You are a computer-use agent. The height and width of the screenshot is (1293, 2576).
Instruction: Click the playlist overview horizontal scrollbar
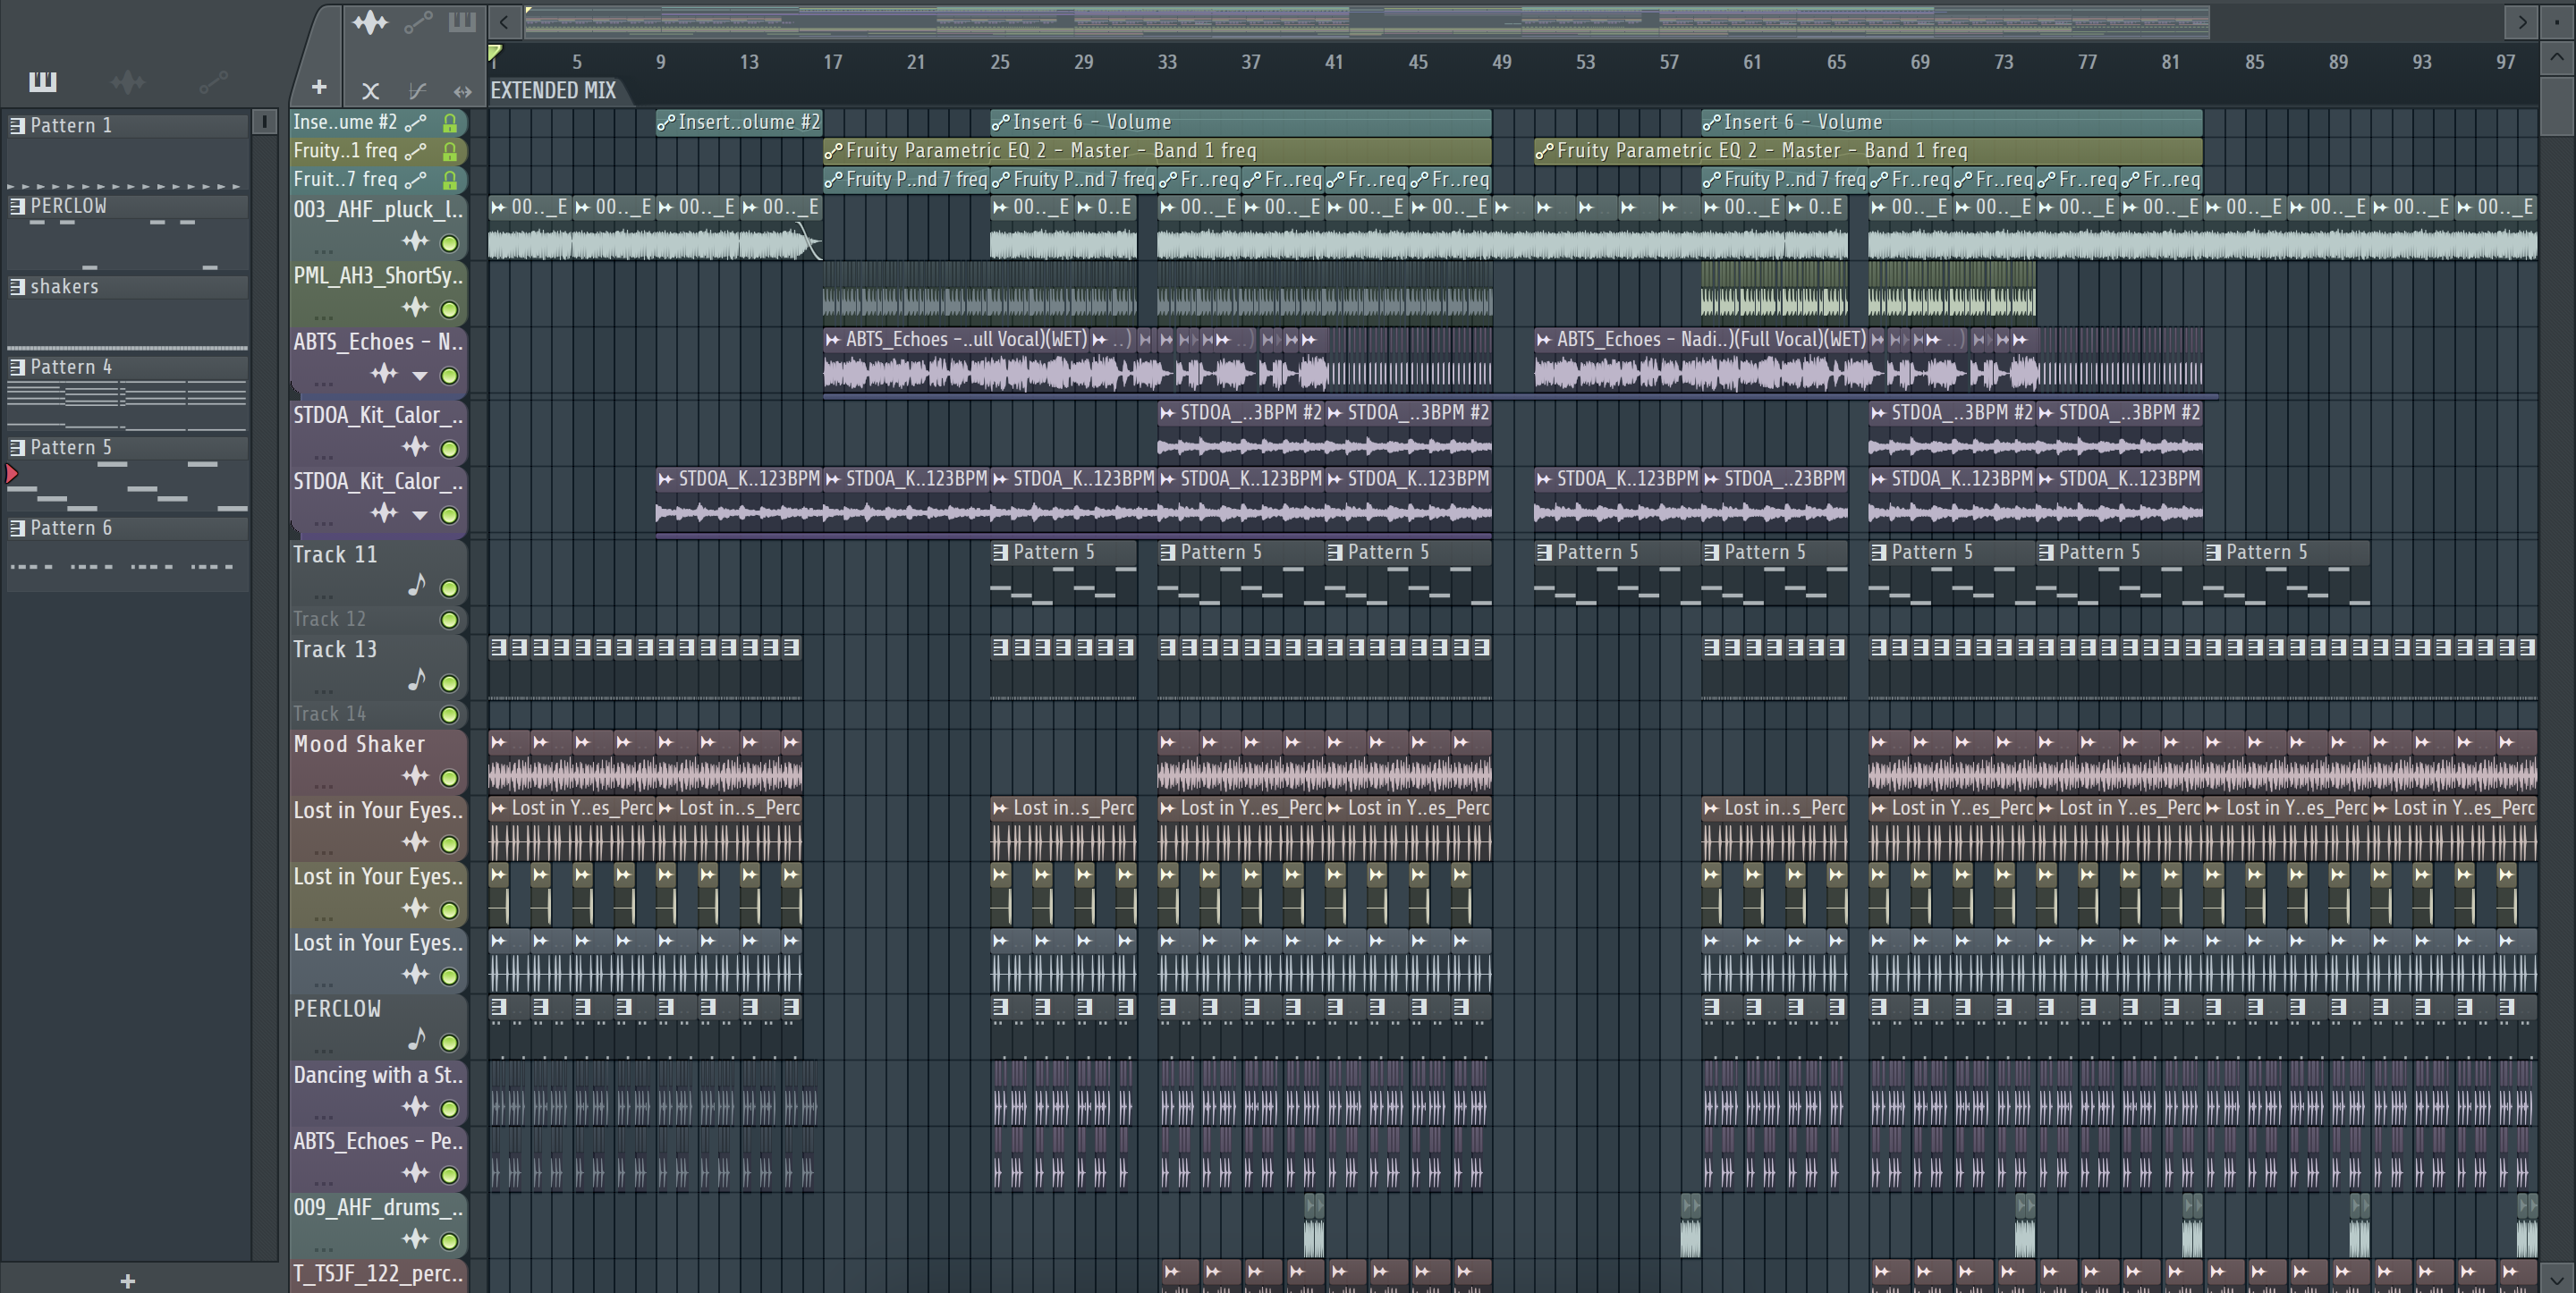pos(1366,21)
